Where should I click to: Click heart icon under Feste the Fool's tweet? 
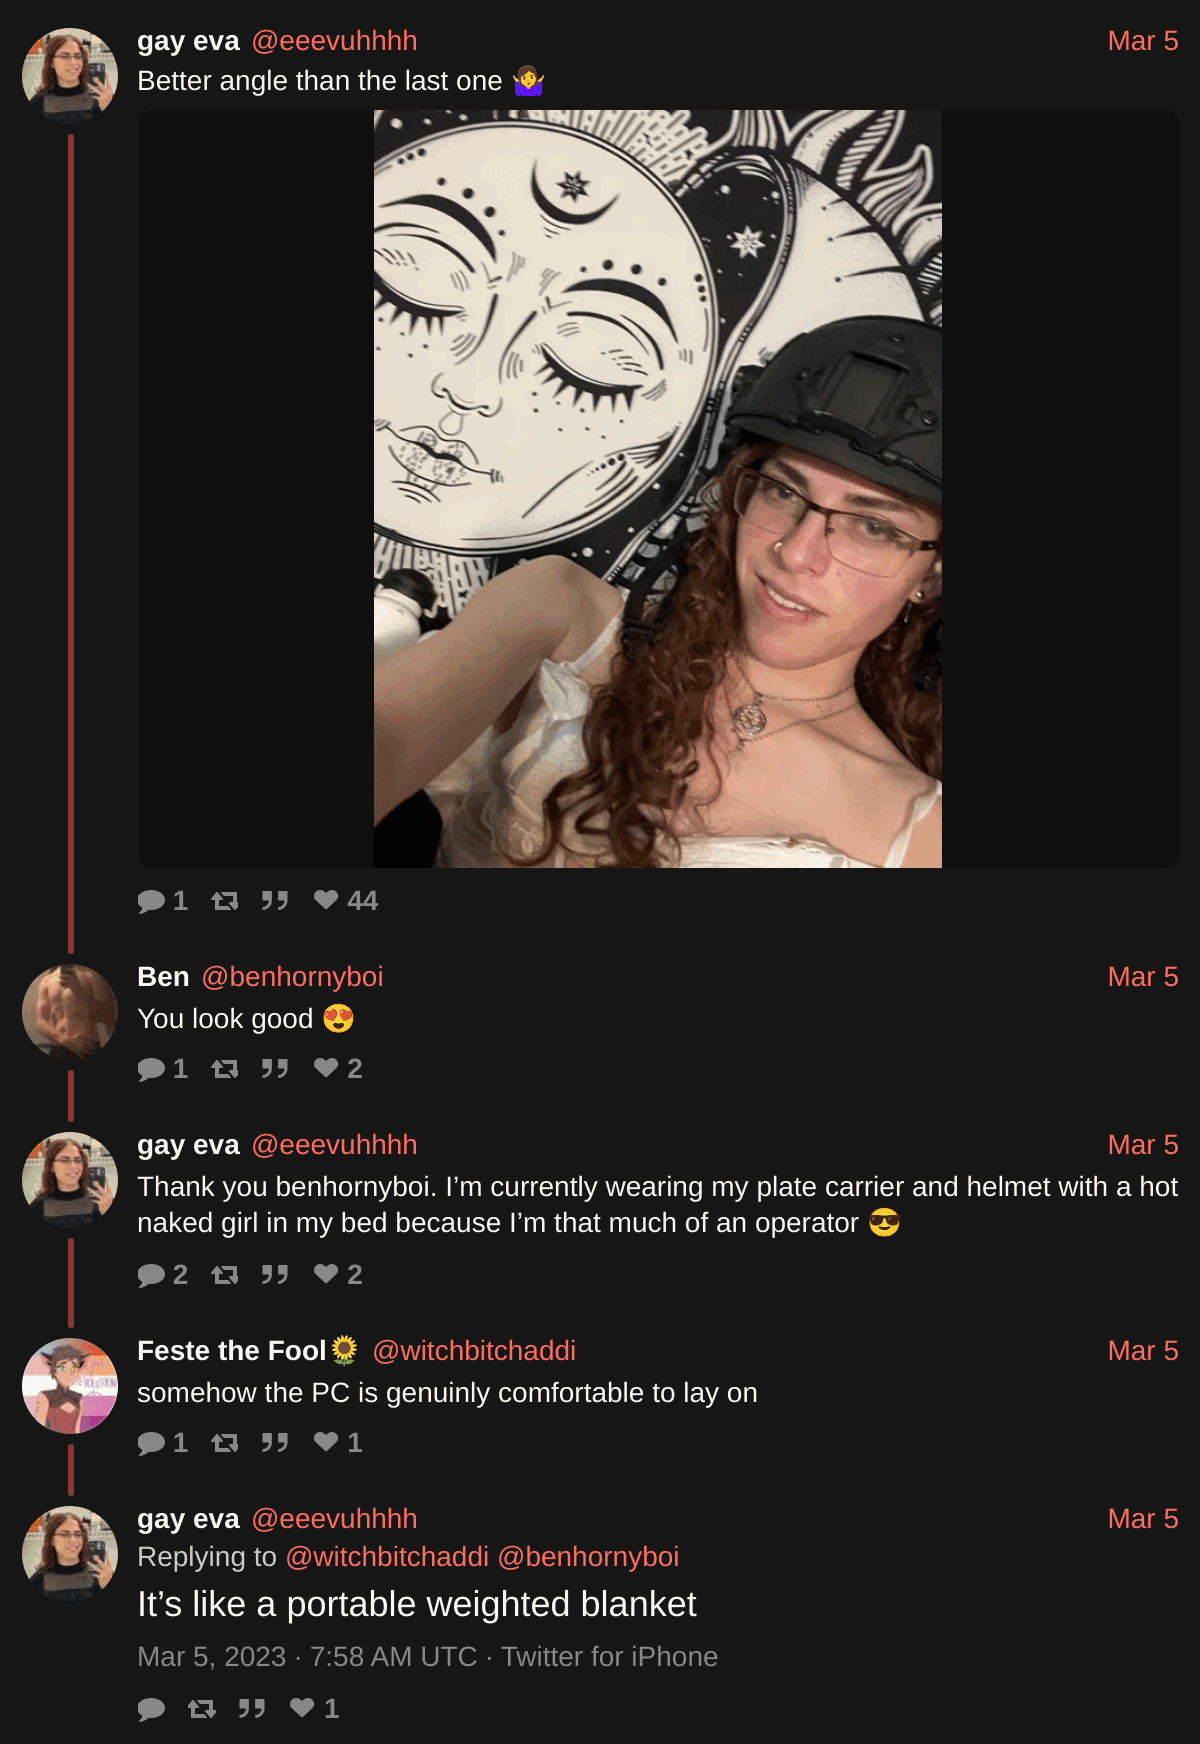click(x=326, y=1442)
